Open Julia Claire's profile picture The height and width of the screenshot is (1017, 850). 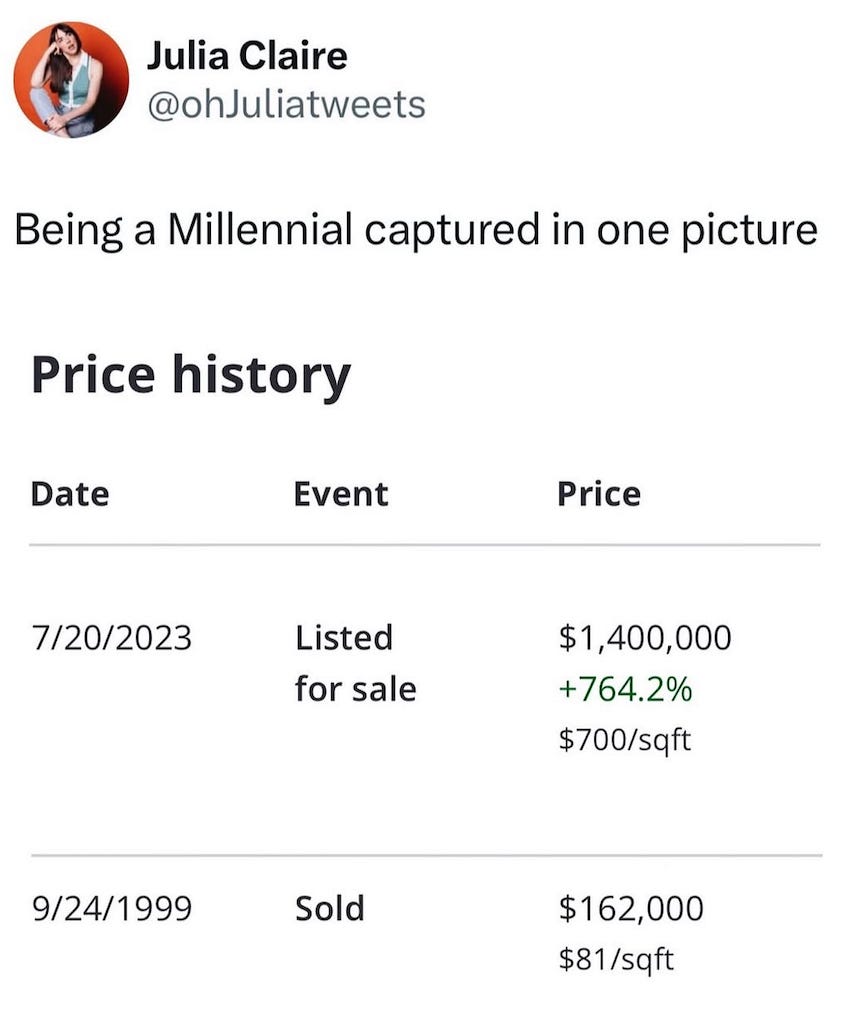click(71, 80)
